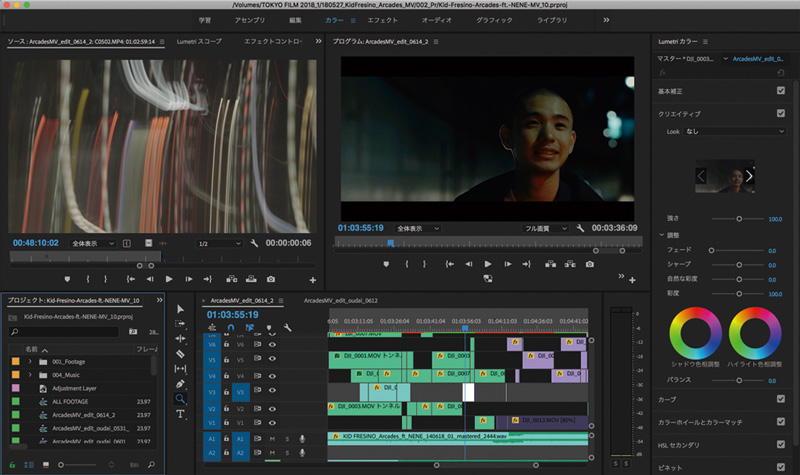Go to In point in Program monitor
The width and height of the screenshot is (800, 475).
click(449, 264)
